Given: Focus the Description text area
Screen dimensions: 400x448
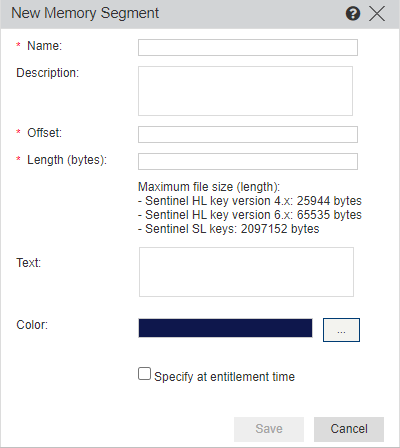Looking at the screenshot, I should [x=245, y=91].
